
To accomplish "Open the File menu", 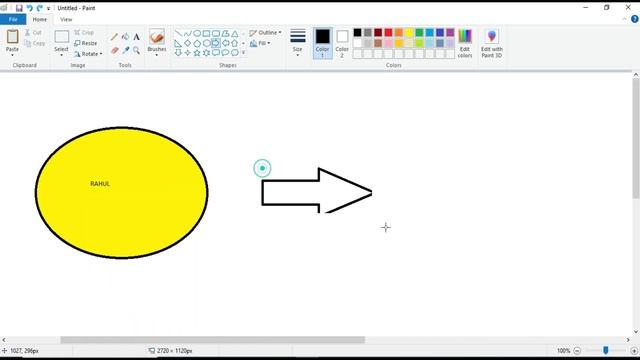I will coord(13,19).
